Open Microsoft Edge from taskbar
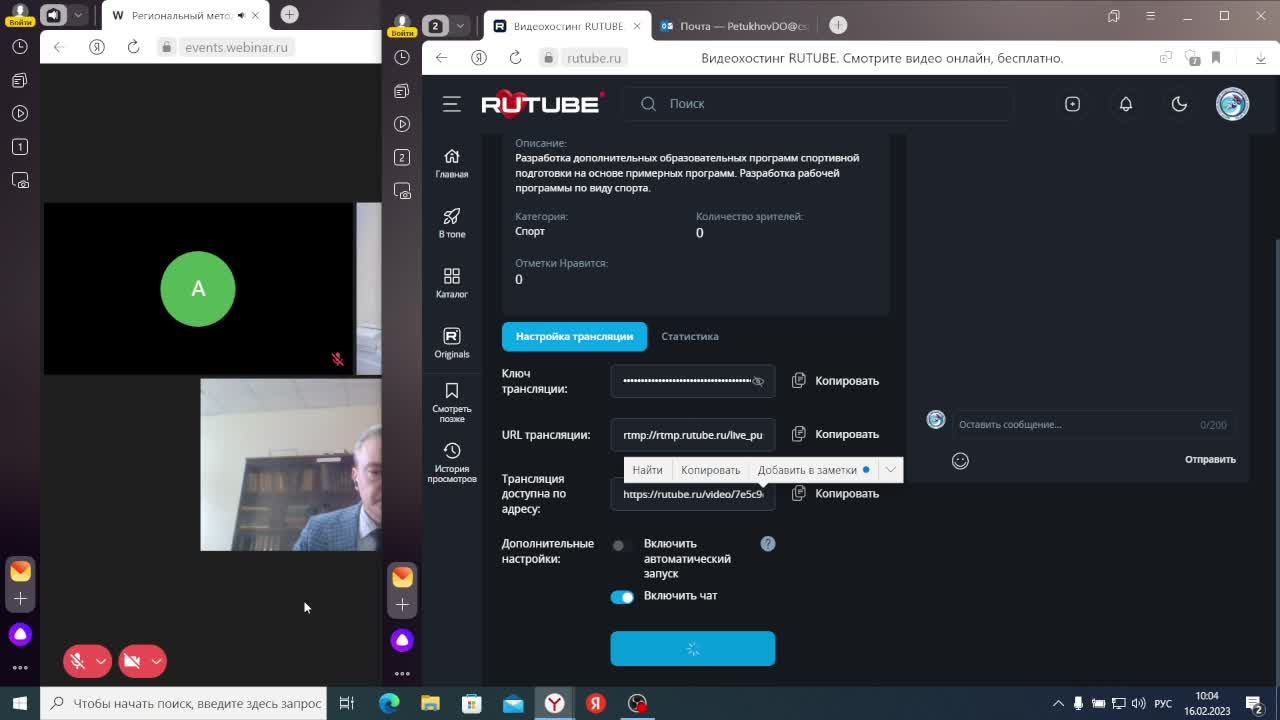This screenshot has height=720, width=1280. pos(389,703)
